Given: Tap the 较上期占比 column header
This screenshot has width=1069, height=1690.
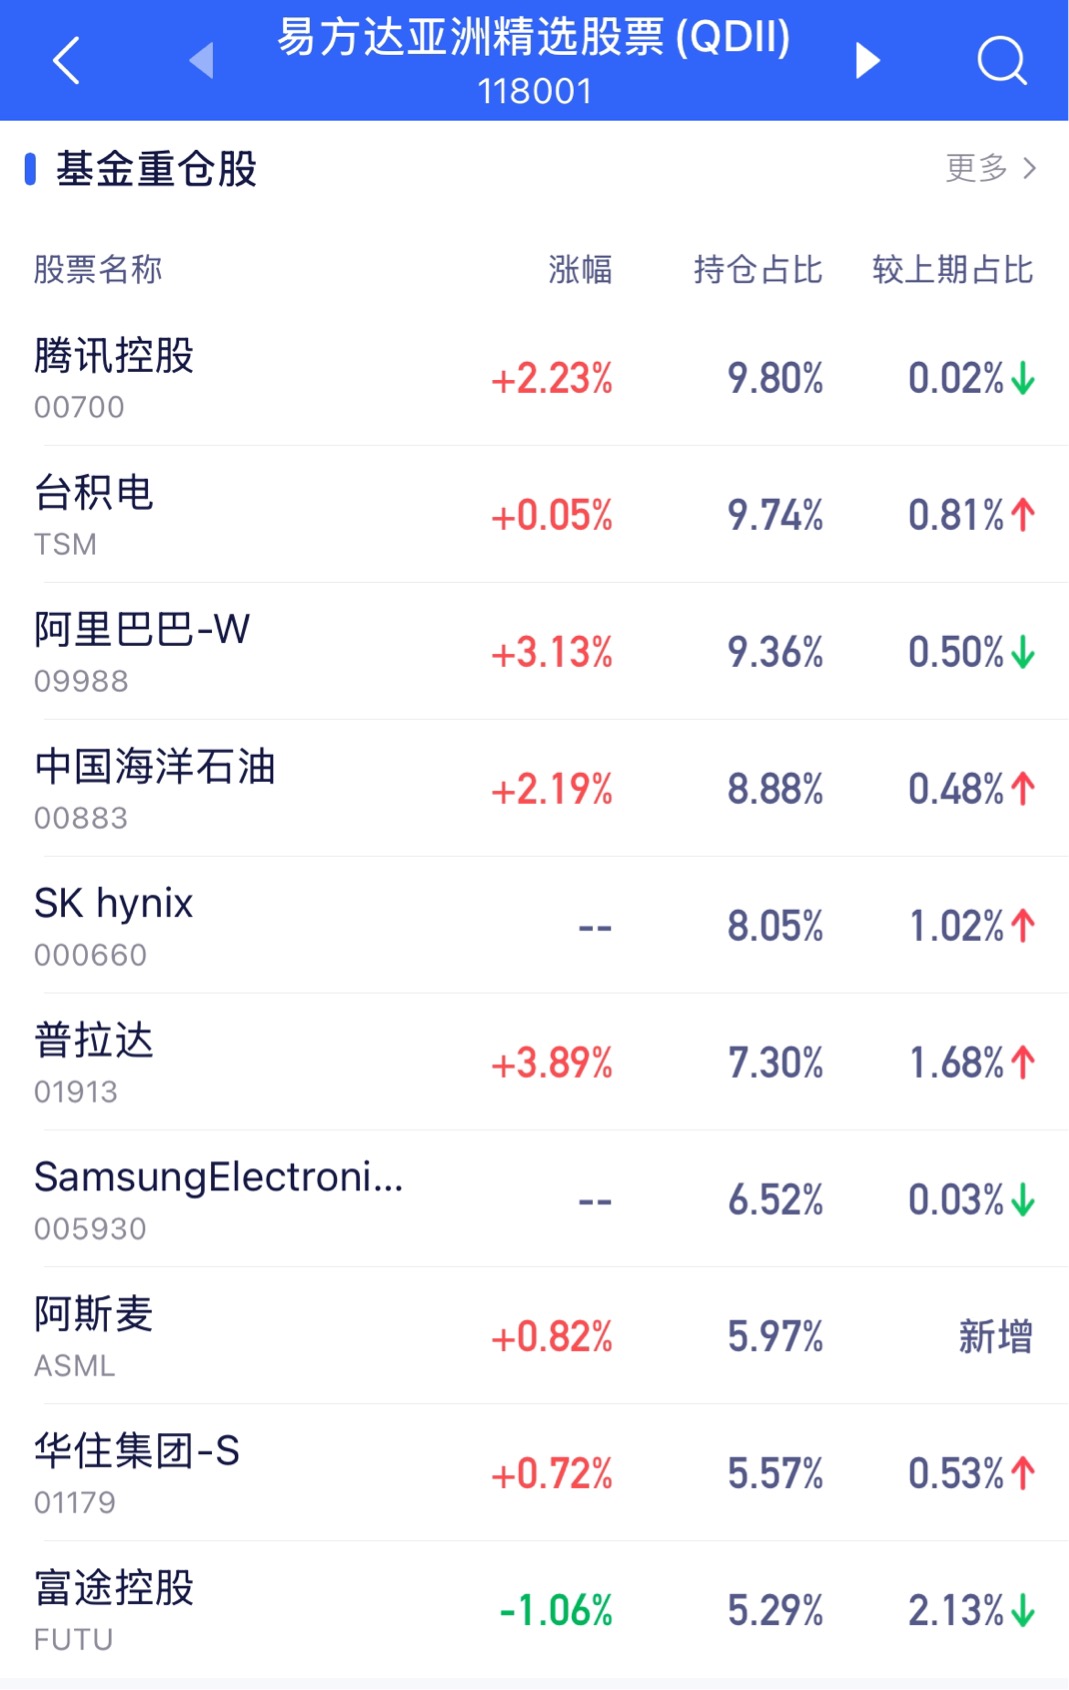Looking at the screenshot, I should pyautogui.click(x=952, y=269).
